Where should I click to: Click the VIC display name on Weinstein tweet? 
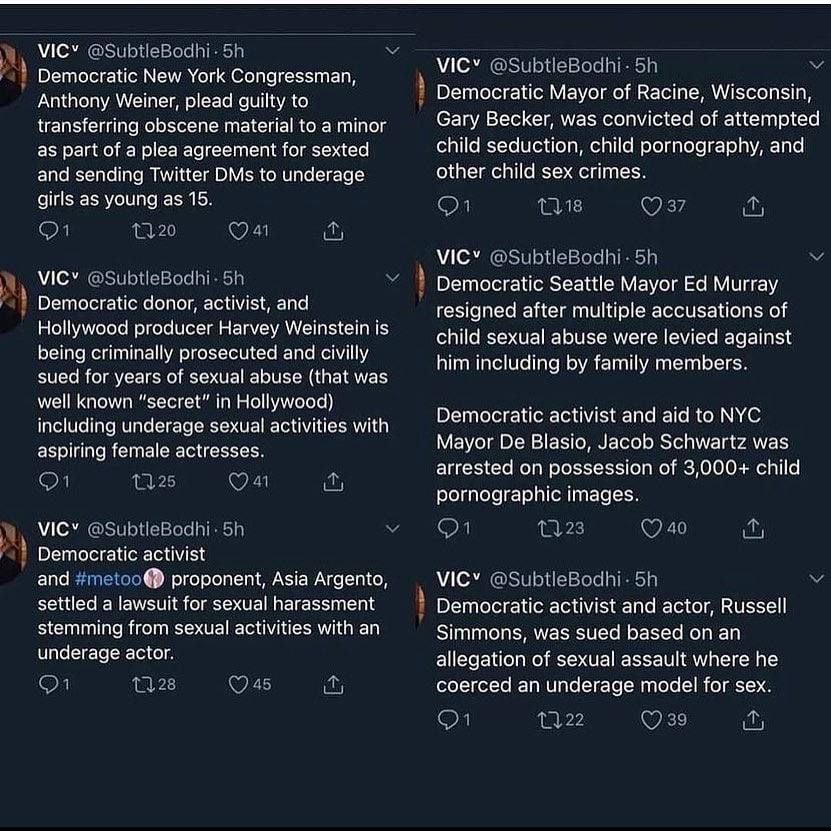(56, 278)
